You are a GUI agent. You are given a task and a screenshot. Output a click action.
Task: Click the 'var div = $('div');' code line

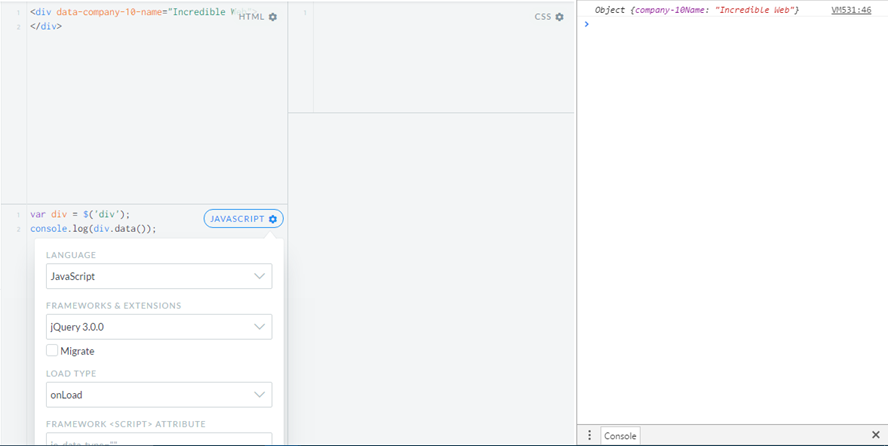(80, 215)
